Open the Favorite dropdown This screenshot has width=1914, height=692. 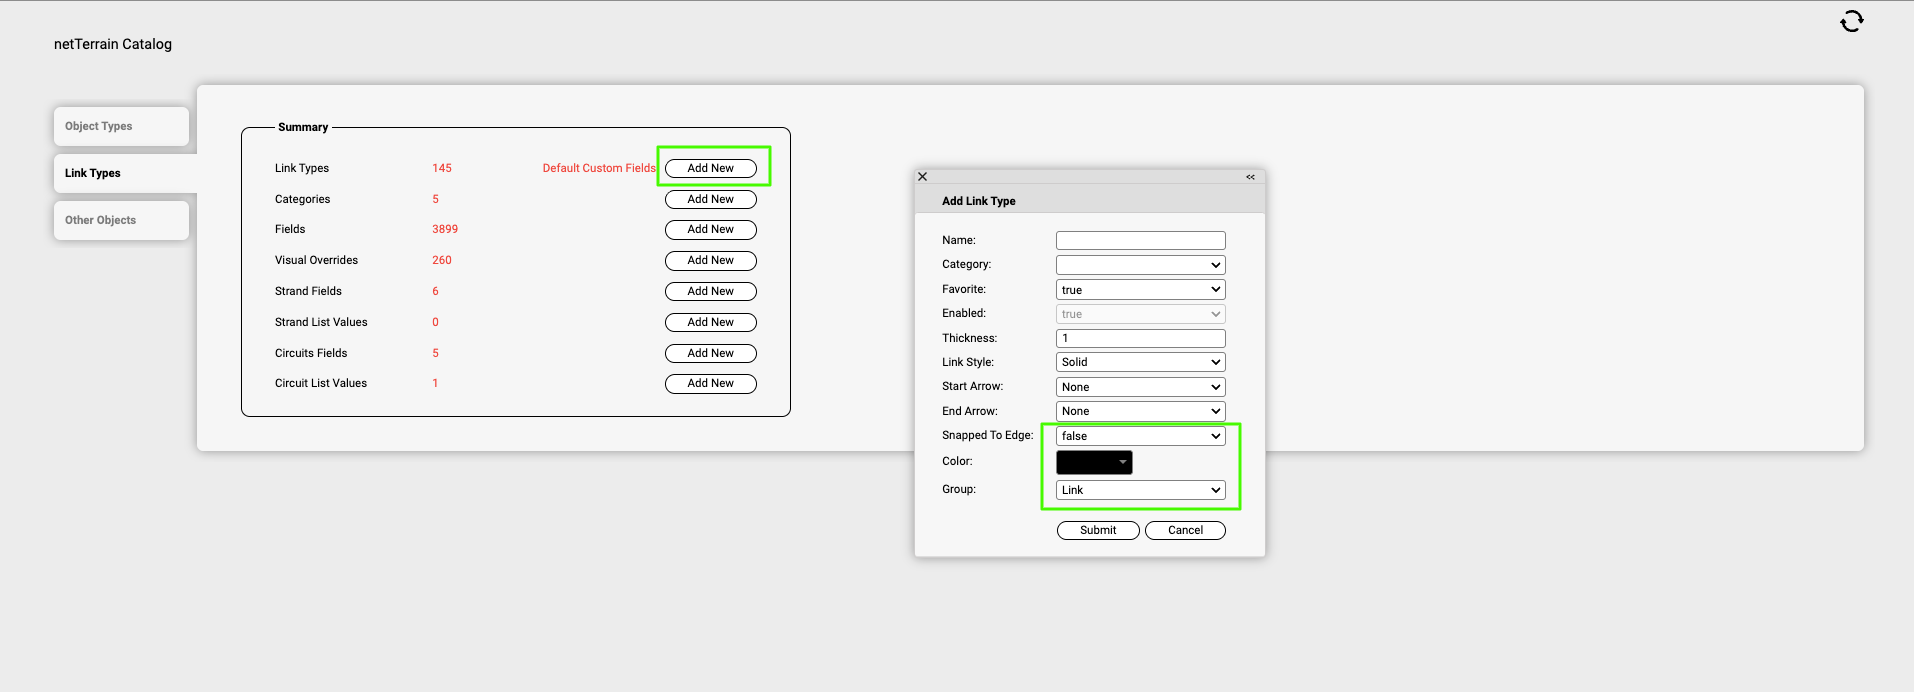coord(1140,290)
